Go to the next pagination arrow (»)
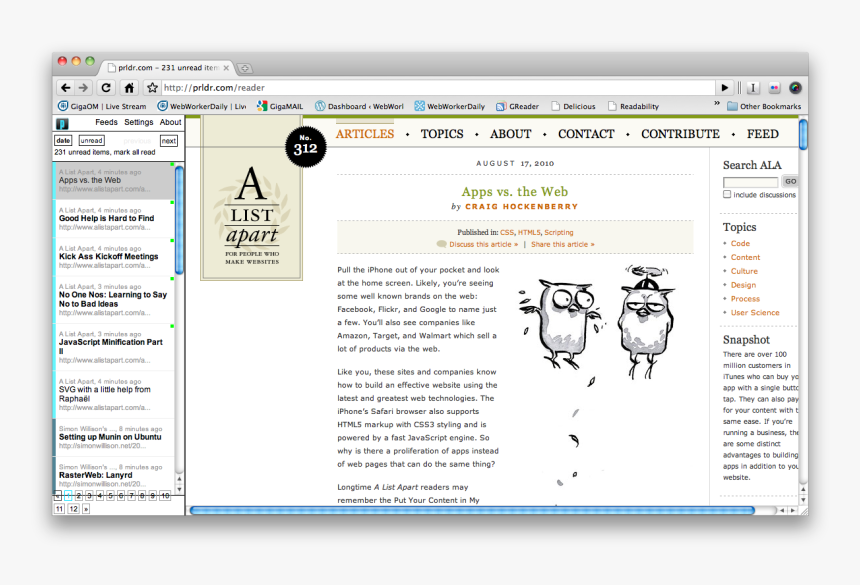Screen dimensions: 860x585 click(x=86, y=508)
